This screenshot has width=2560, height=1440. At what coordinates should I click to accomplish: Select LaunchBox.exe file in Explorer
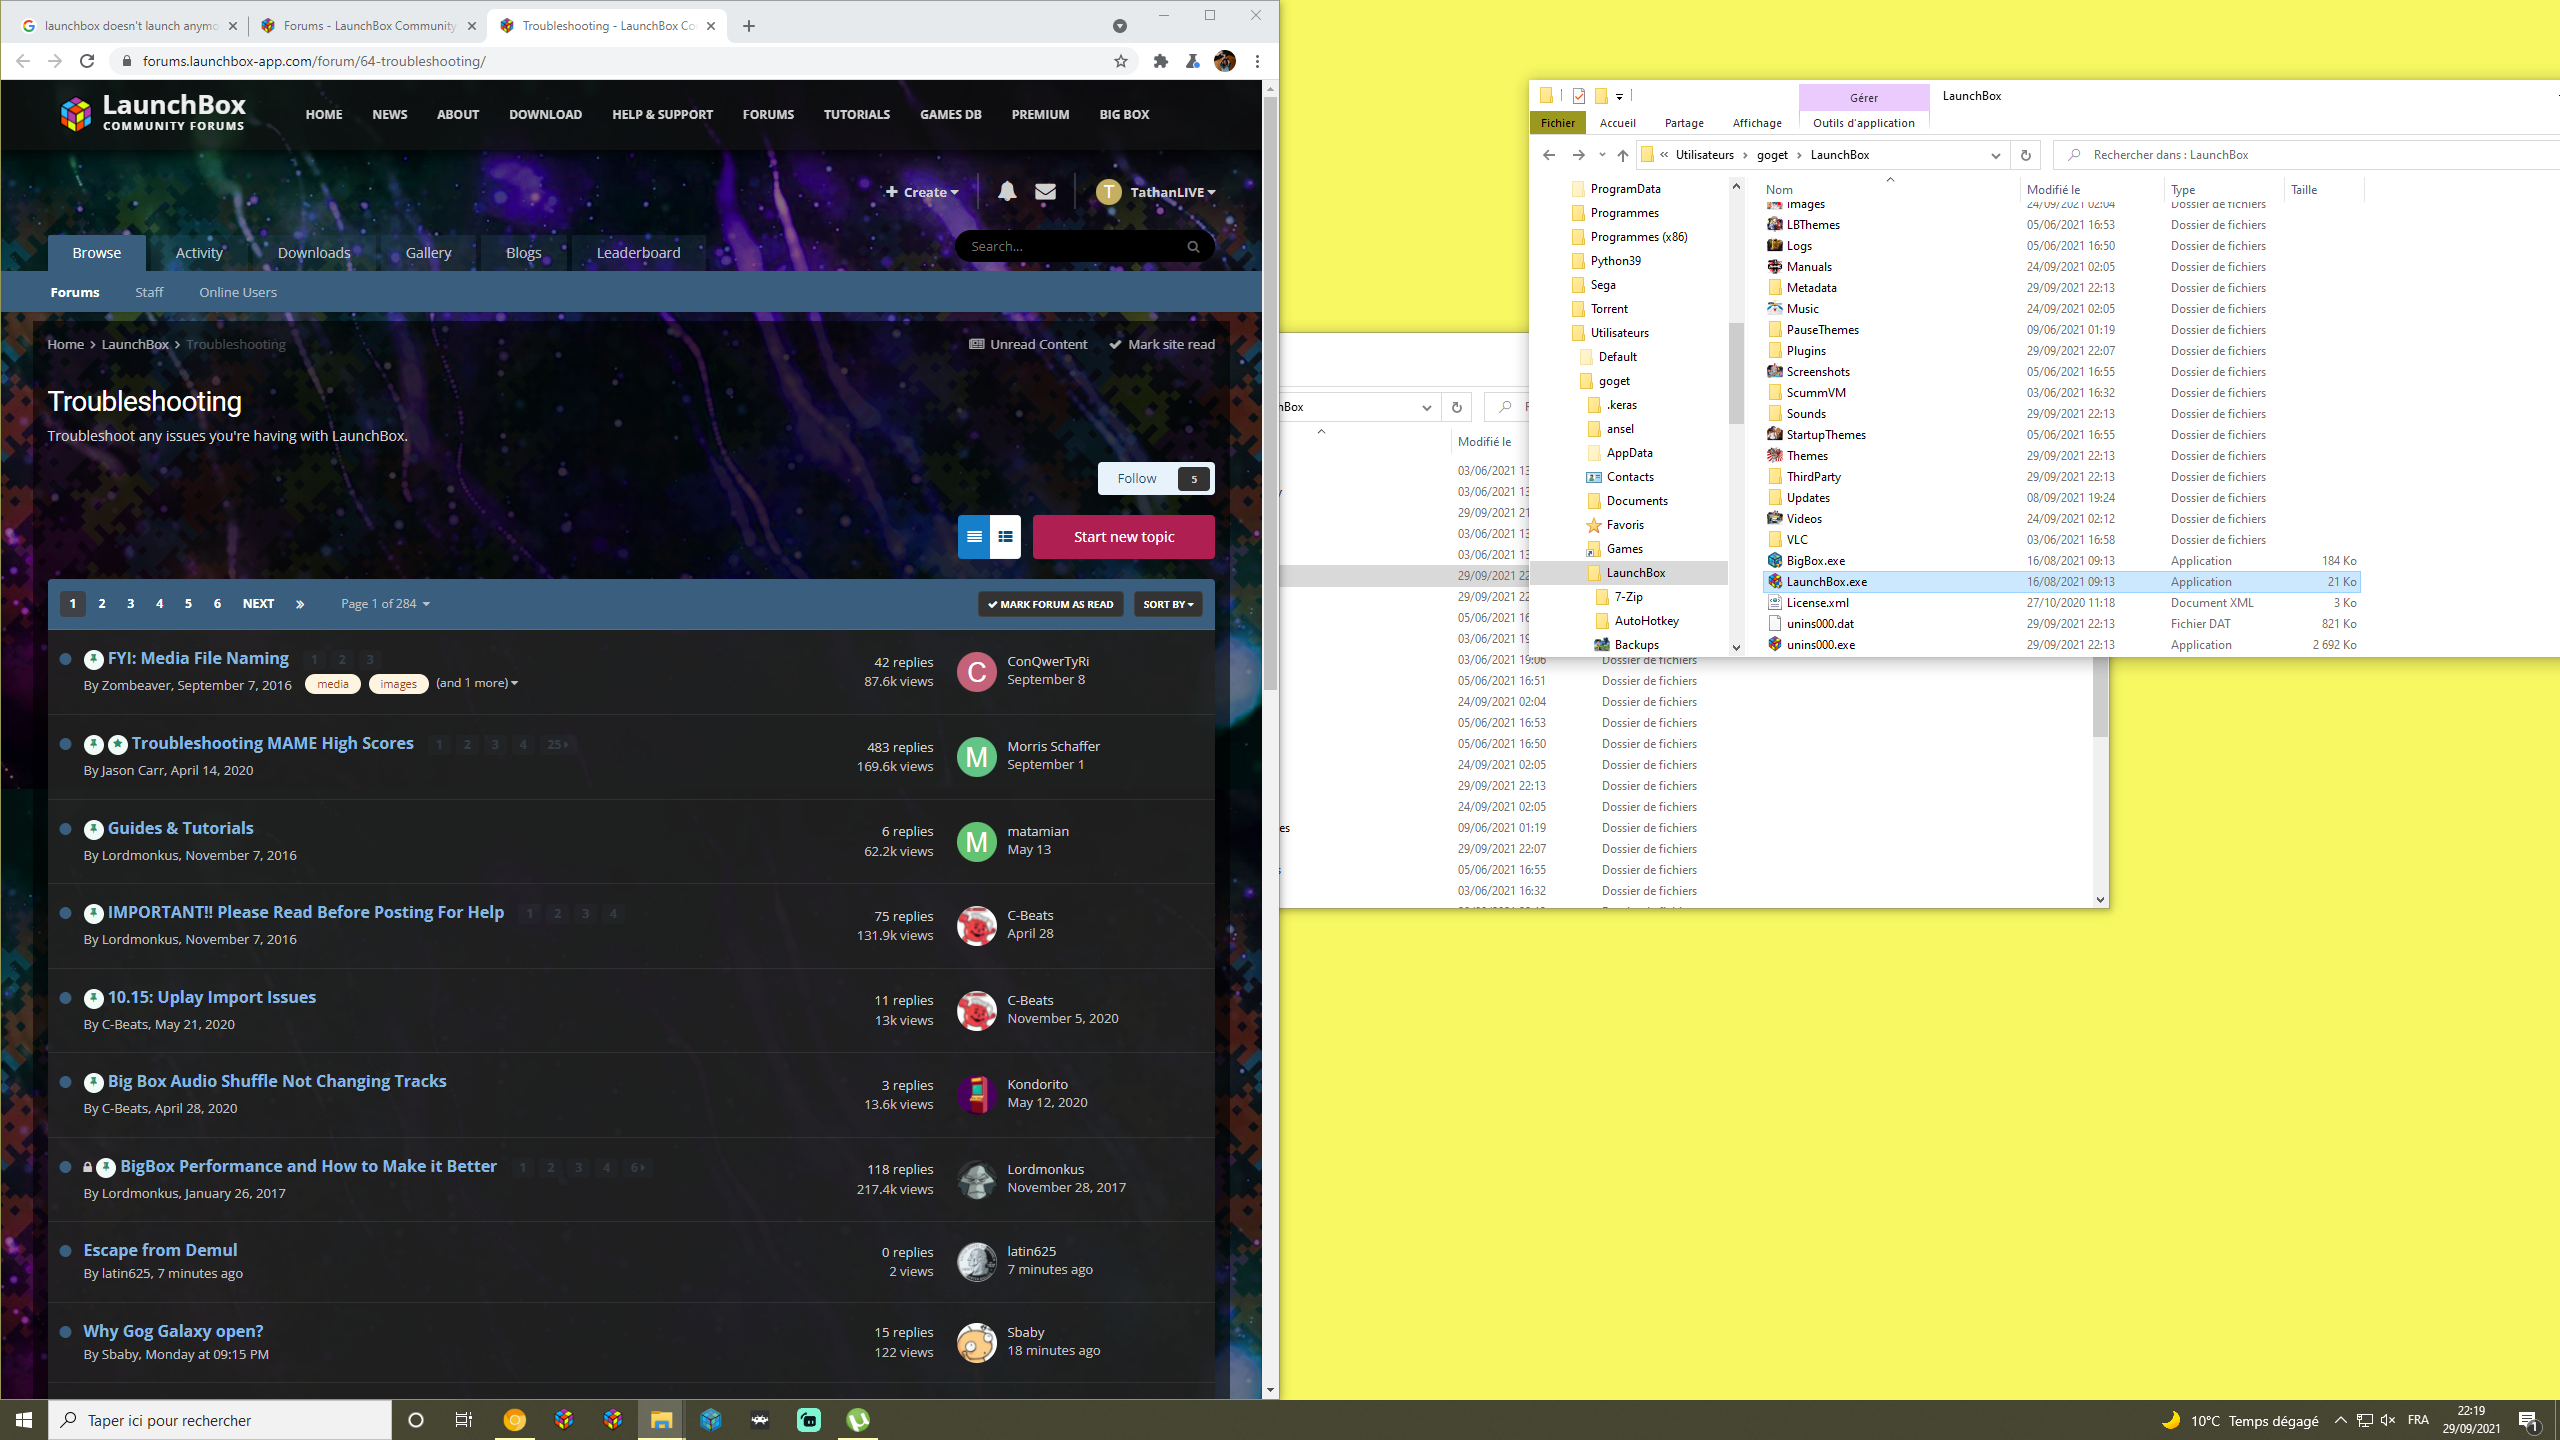pyautogui.click(x=2061, y=582)
